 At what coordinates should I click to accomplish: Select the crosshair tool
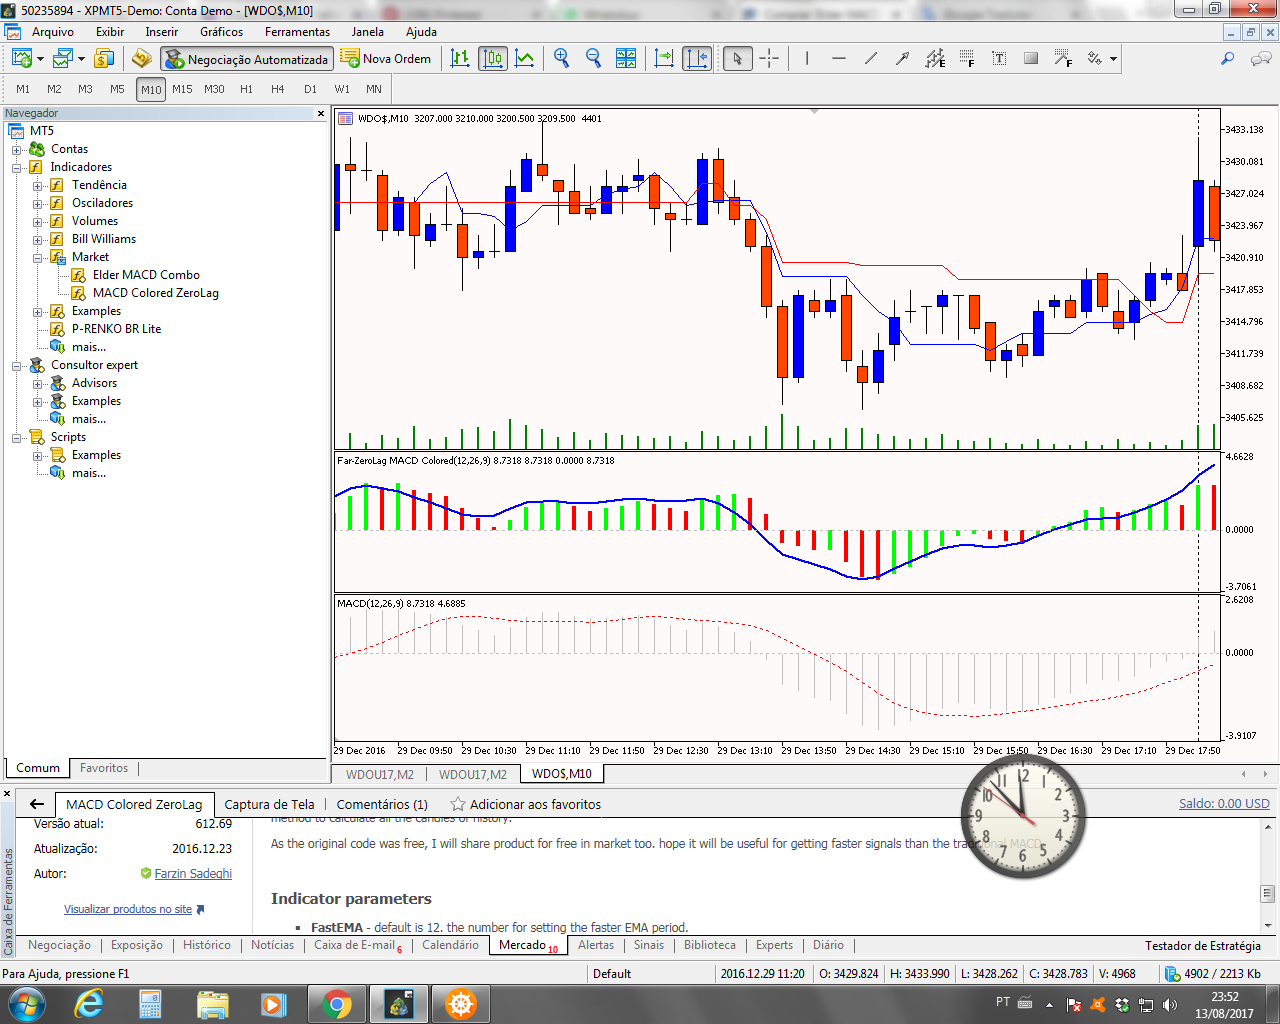coord(769,59)
